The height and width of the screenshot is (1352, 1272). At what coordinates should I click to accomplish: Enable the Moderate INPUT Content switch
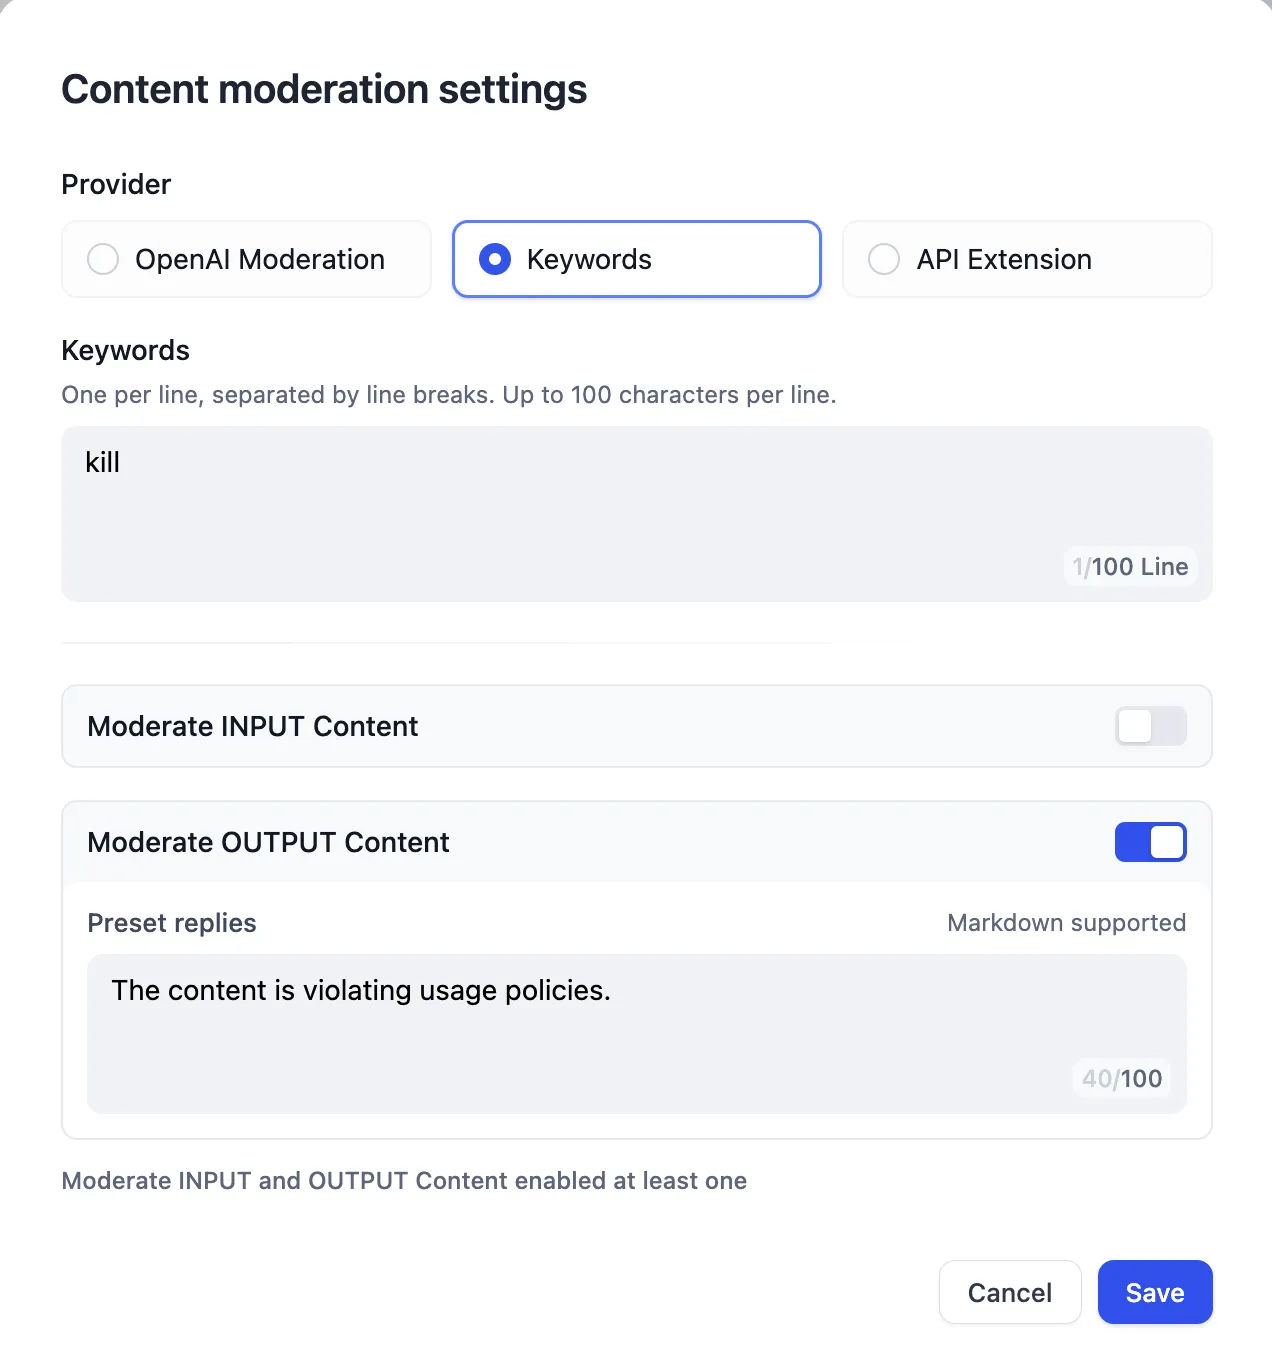[x=1150, y=726]
